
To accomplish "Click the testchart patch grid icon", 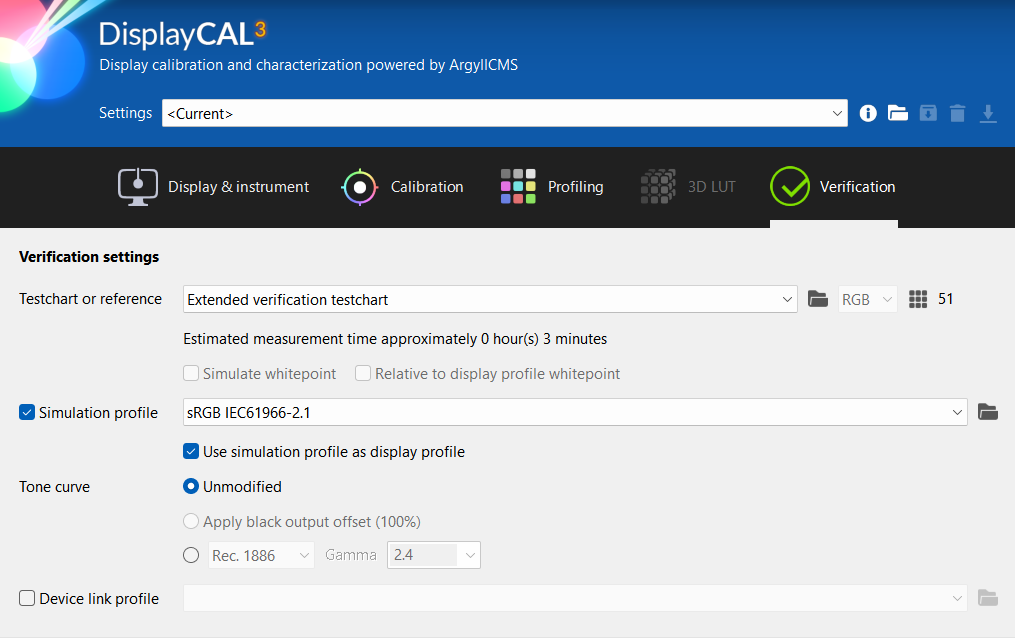I will click(918, 299).
